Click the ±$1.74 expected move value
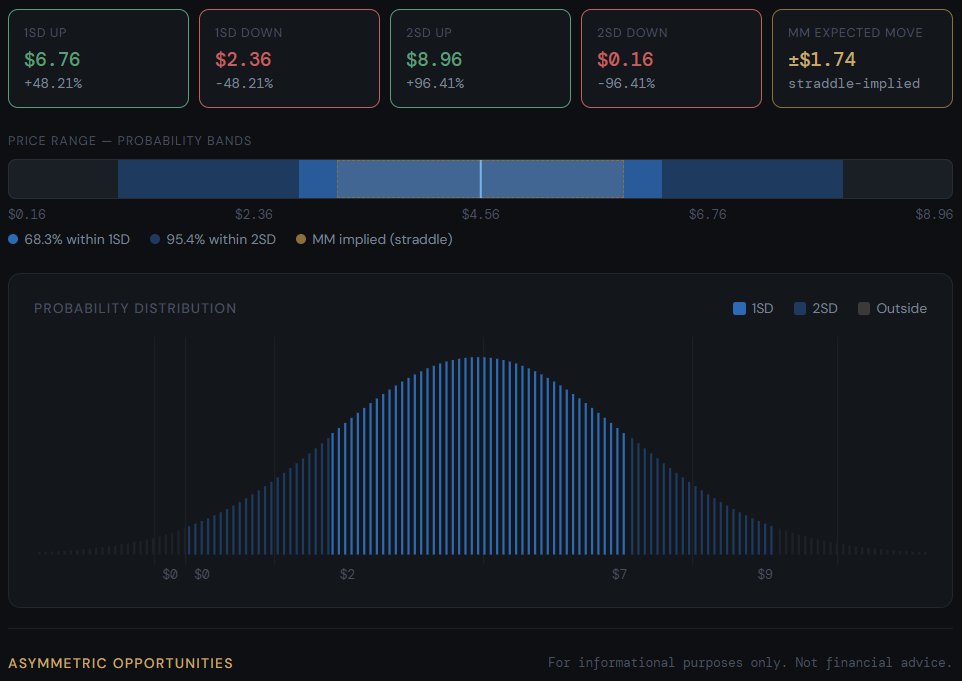 click(822, 60)
